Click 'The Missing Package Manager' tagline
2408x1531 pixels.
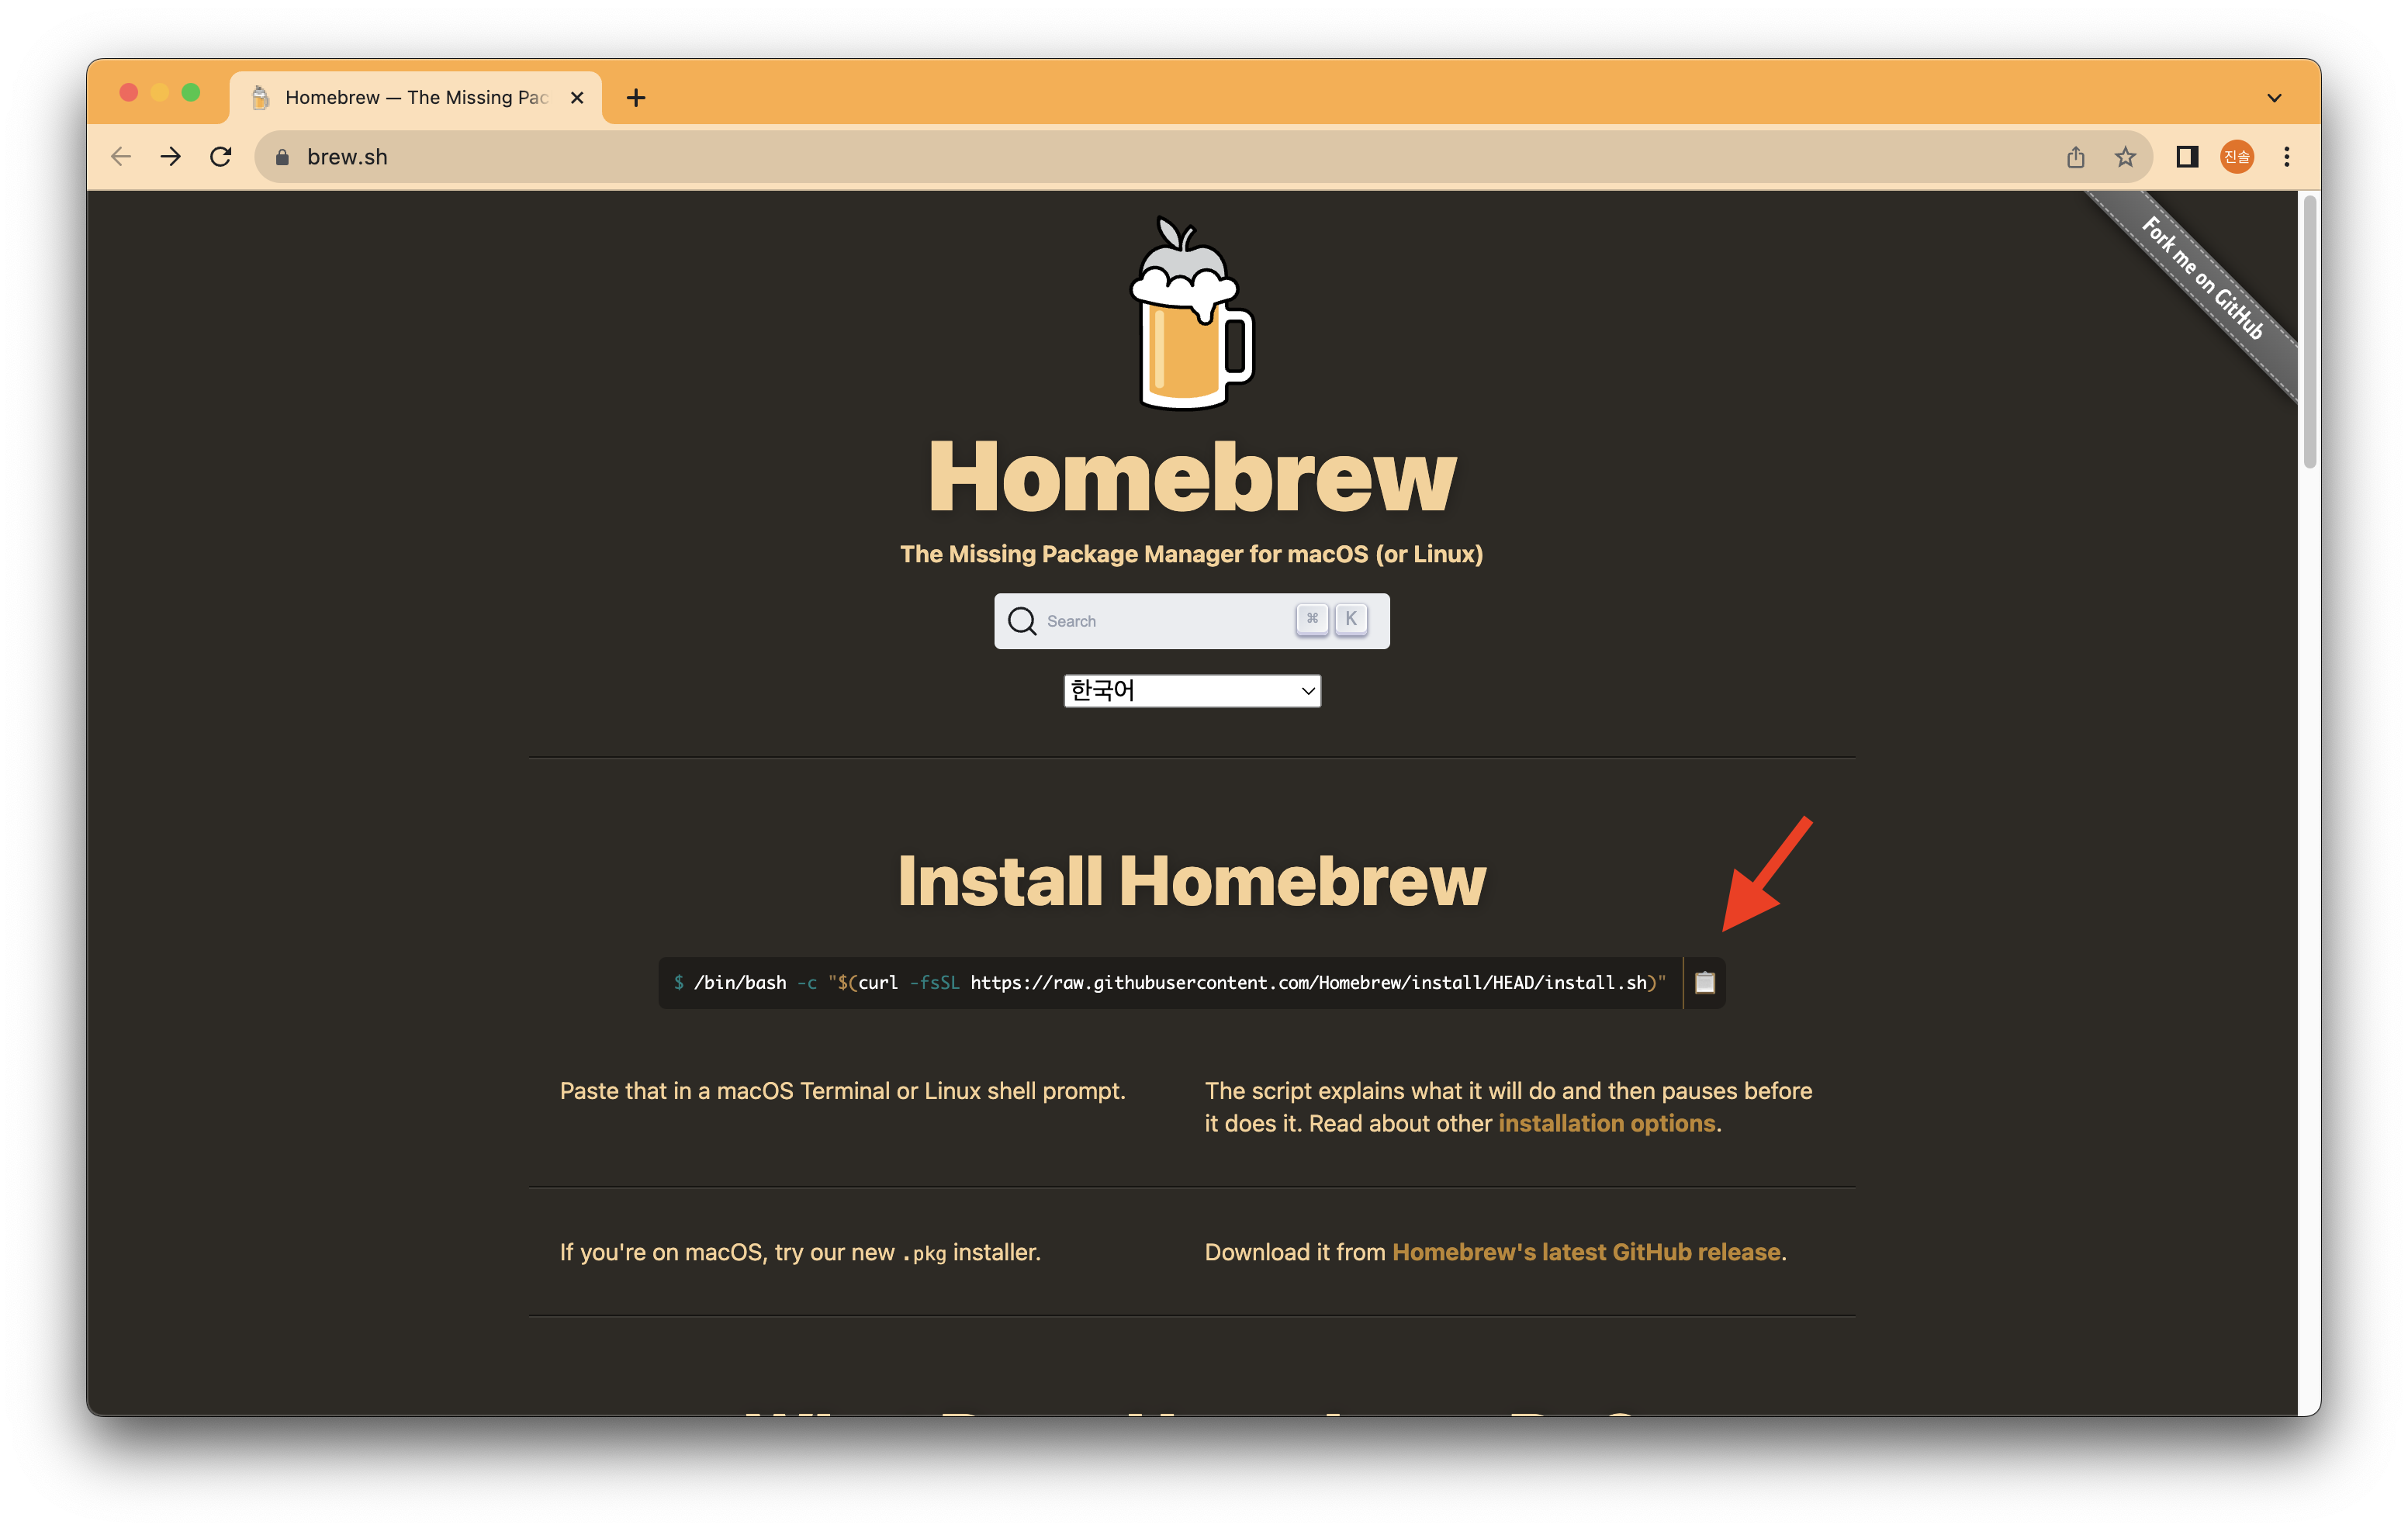point(1192,554)
